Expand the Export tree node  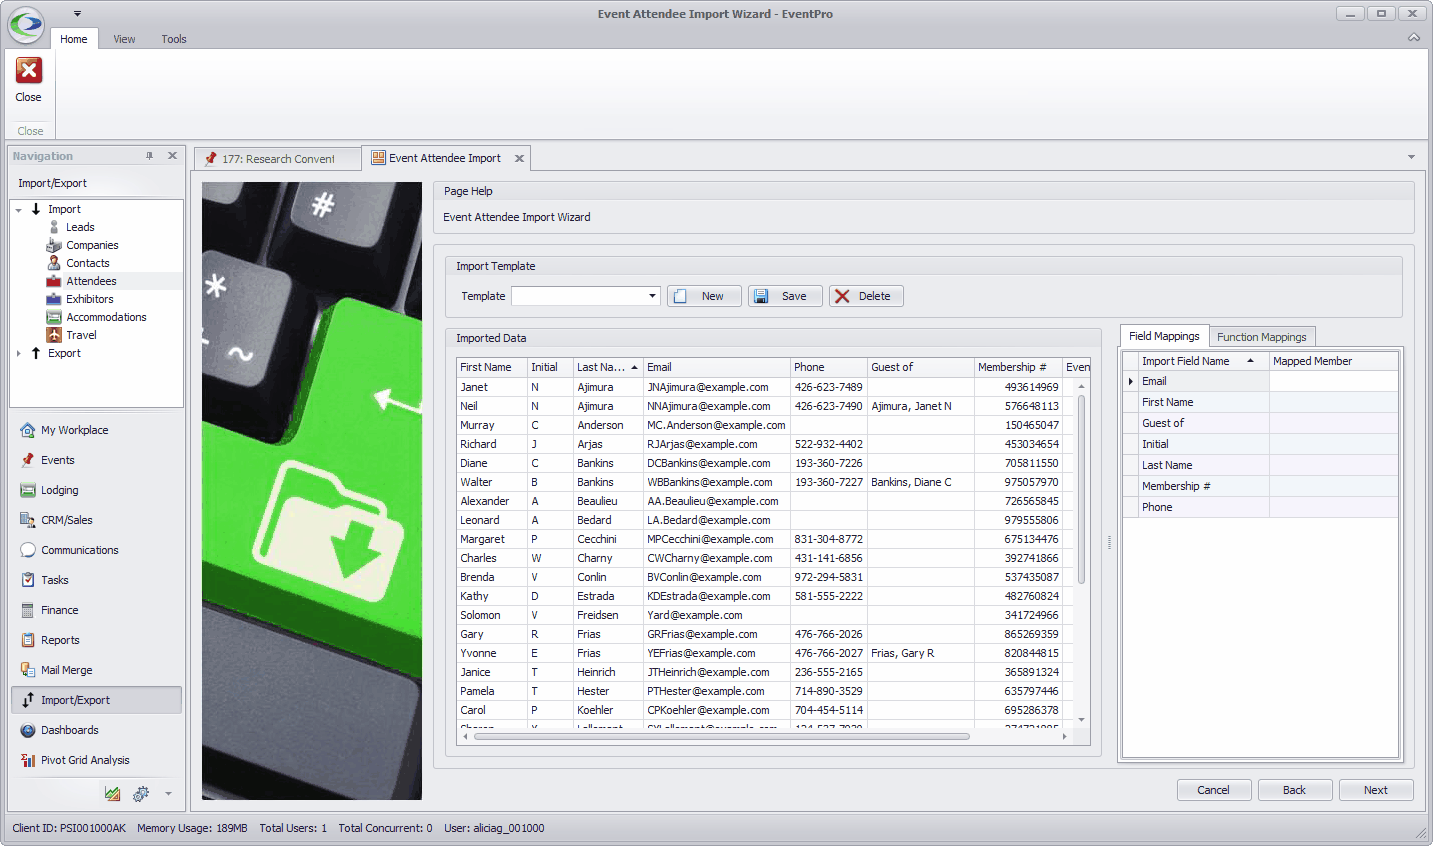click(x=18, y=353)
